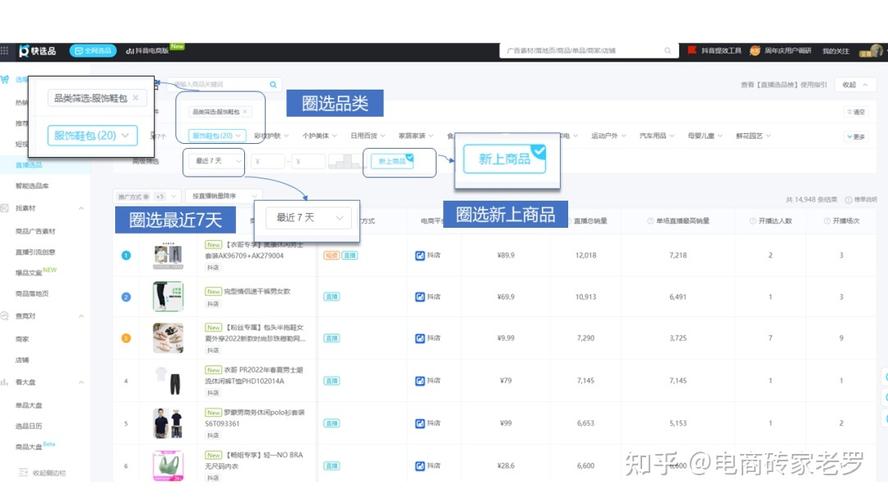The height and width of the screenshot is (500, 888).
Task: Switch to the 抖音电商版 tab
Action: coord(147,51)
